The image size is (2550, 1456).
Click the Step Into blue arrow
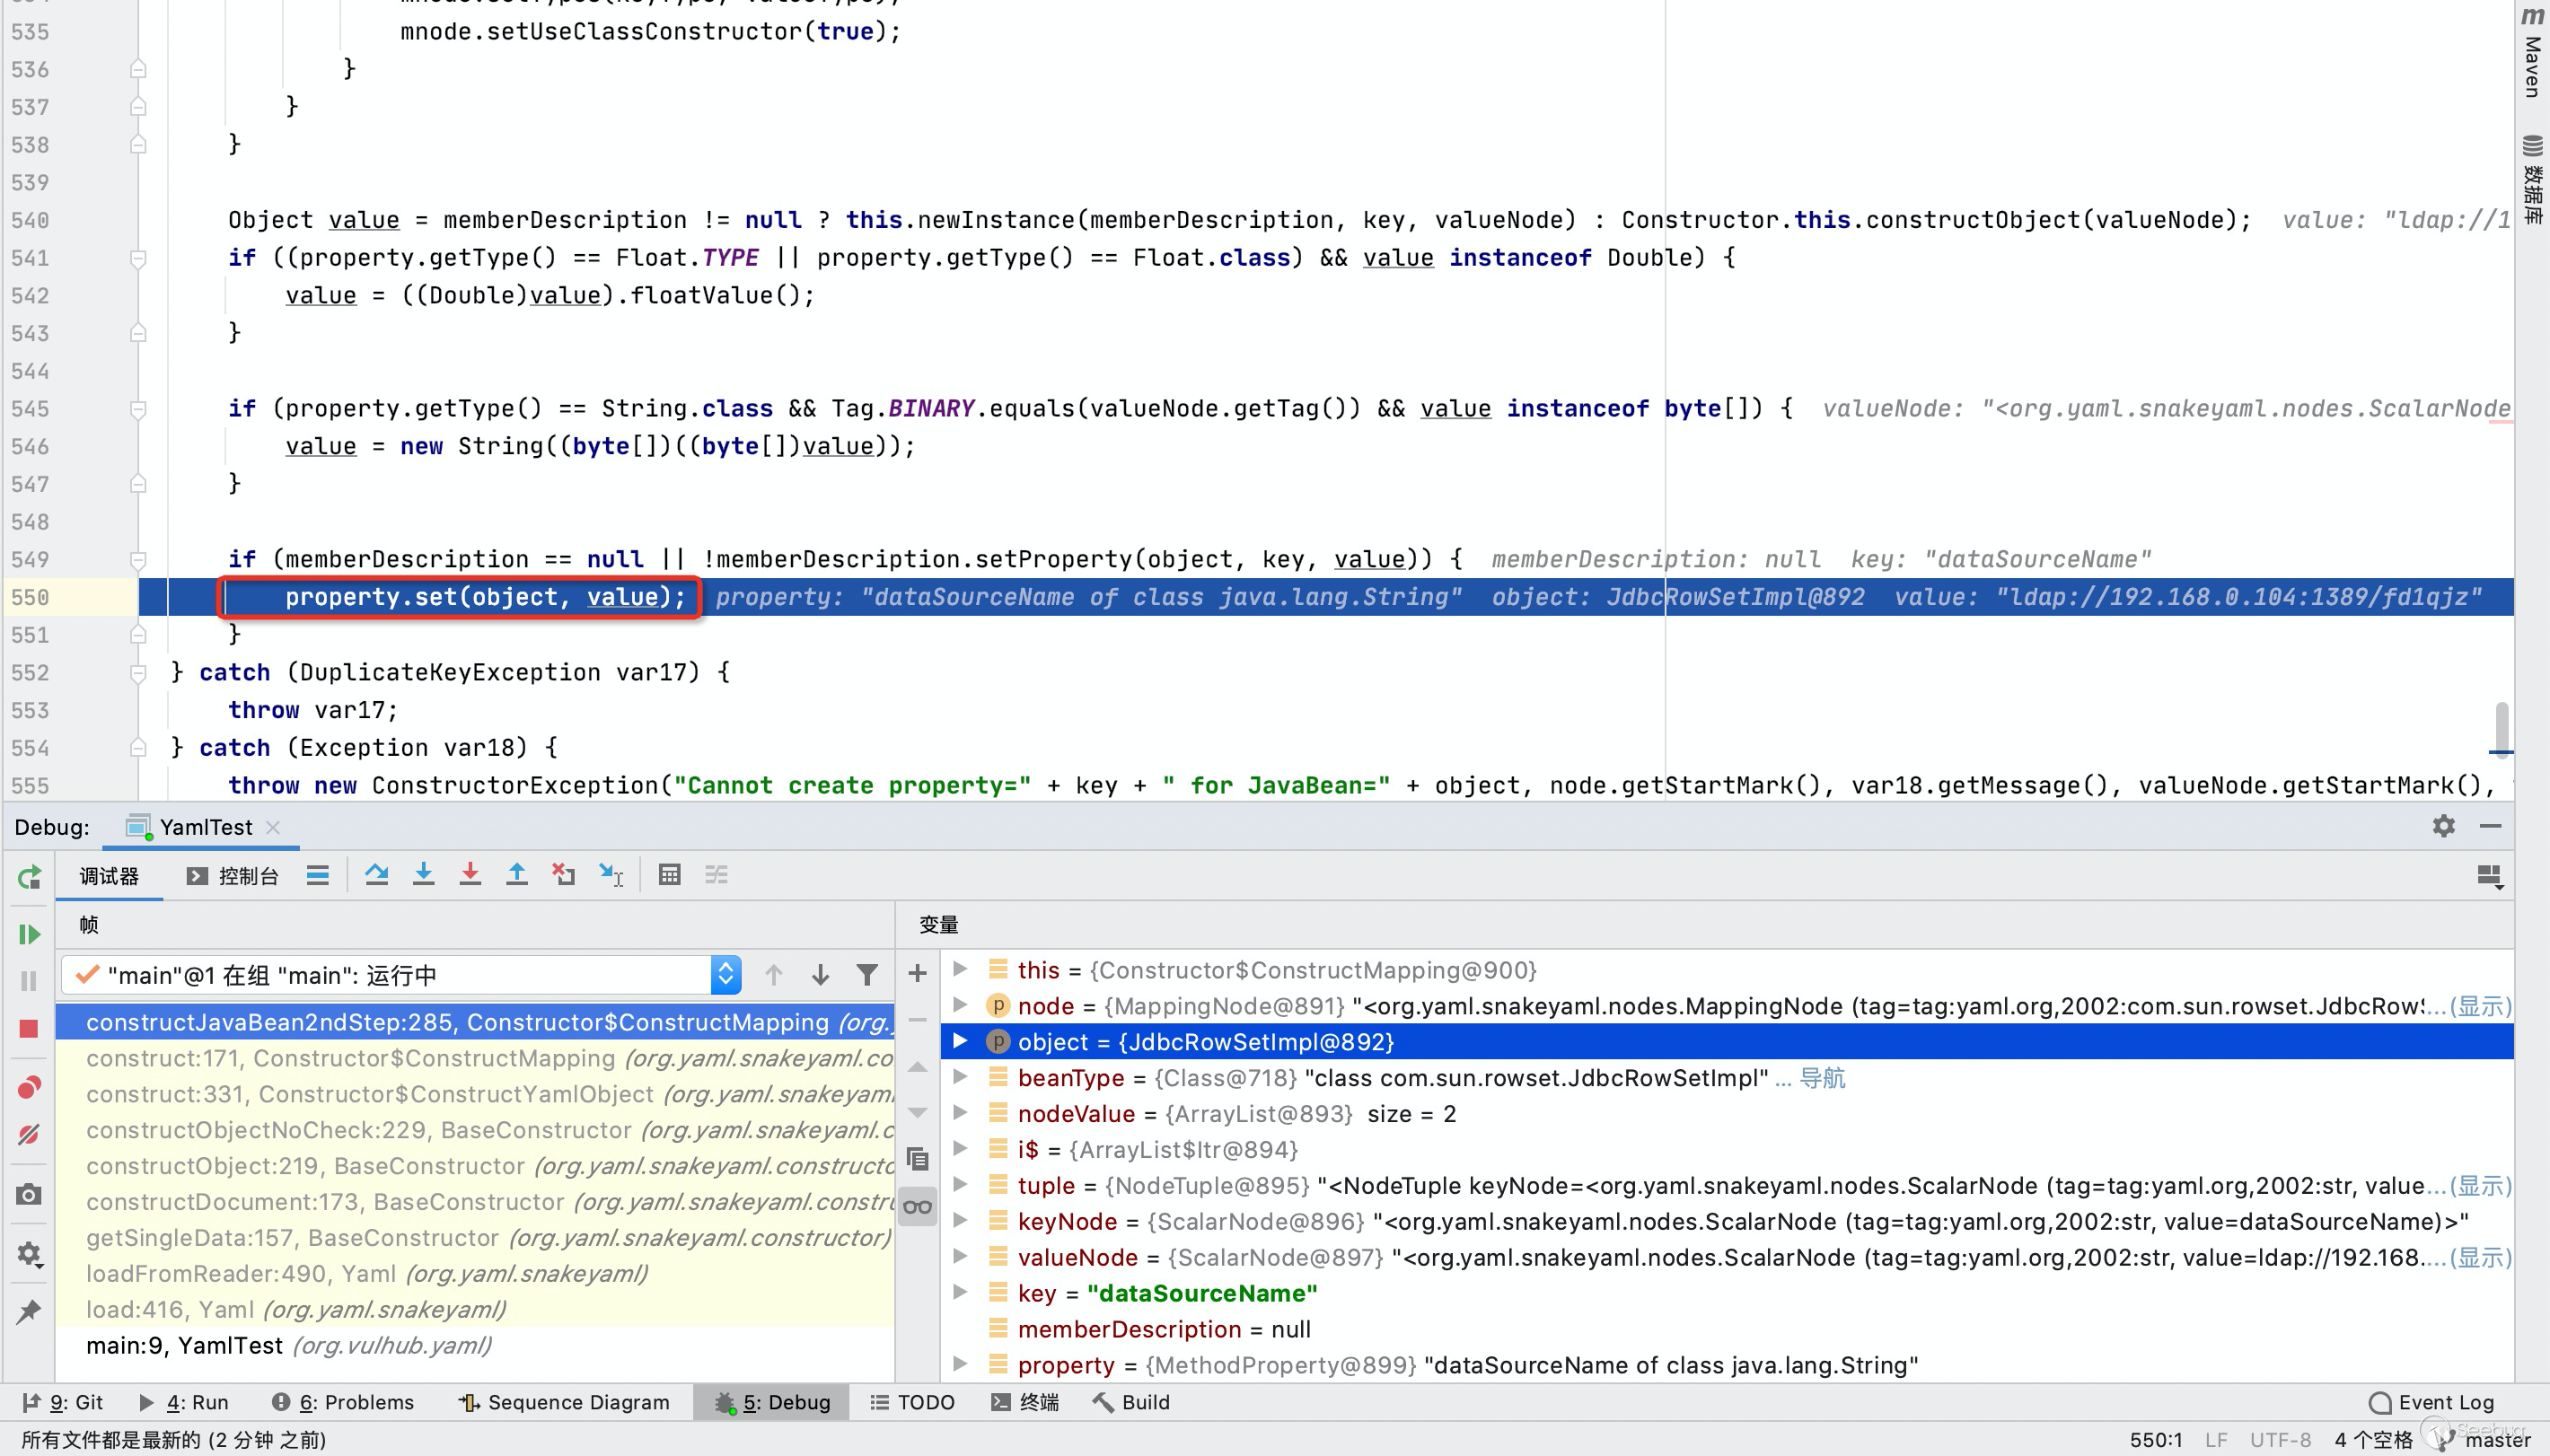(423, 875)
